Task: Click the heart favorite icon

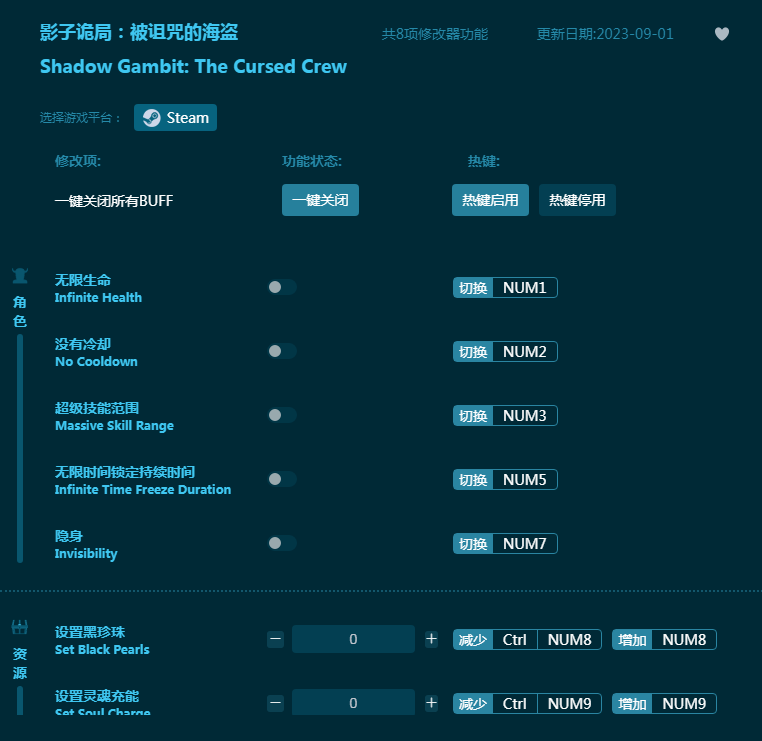Action: pos(722,34)
